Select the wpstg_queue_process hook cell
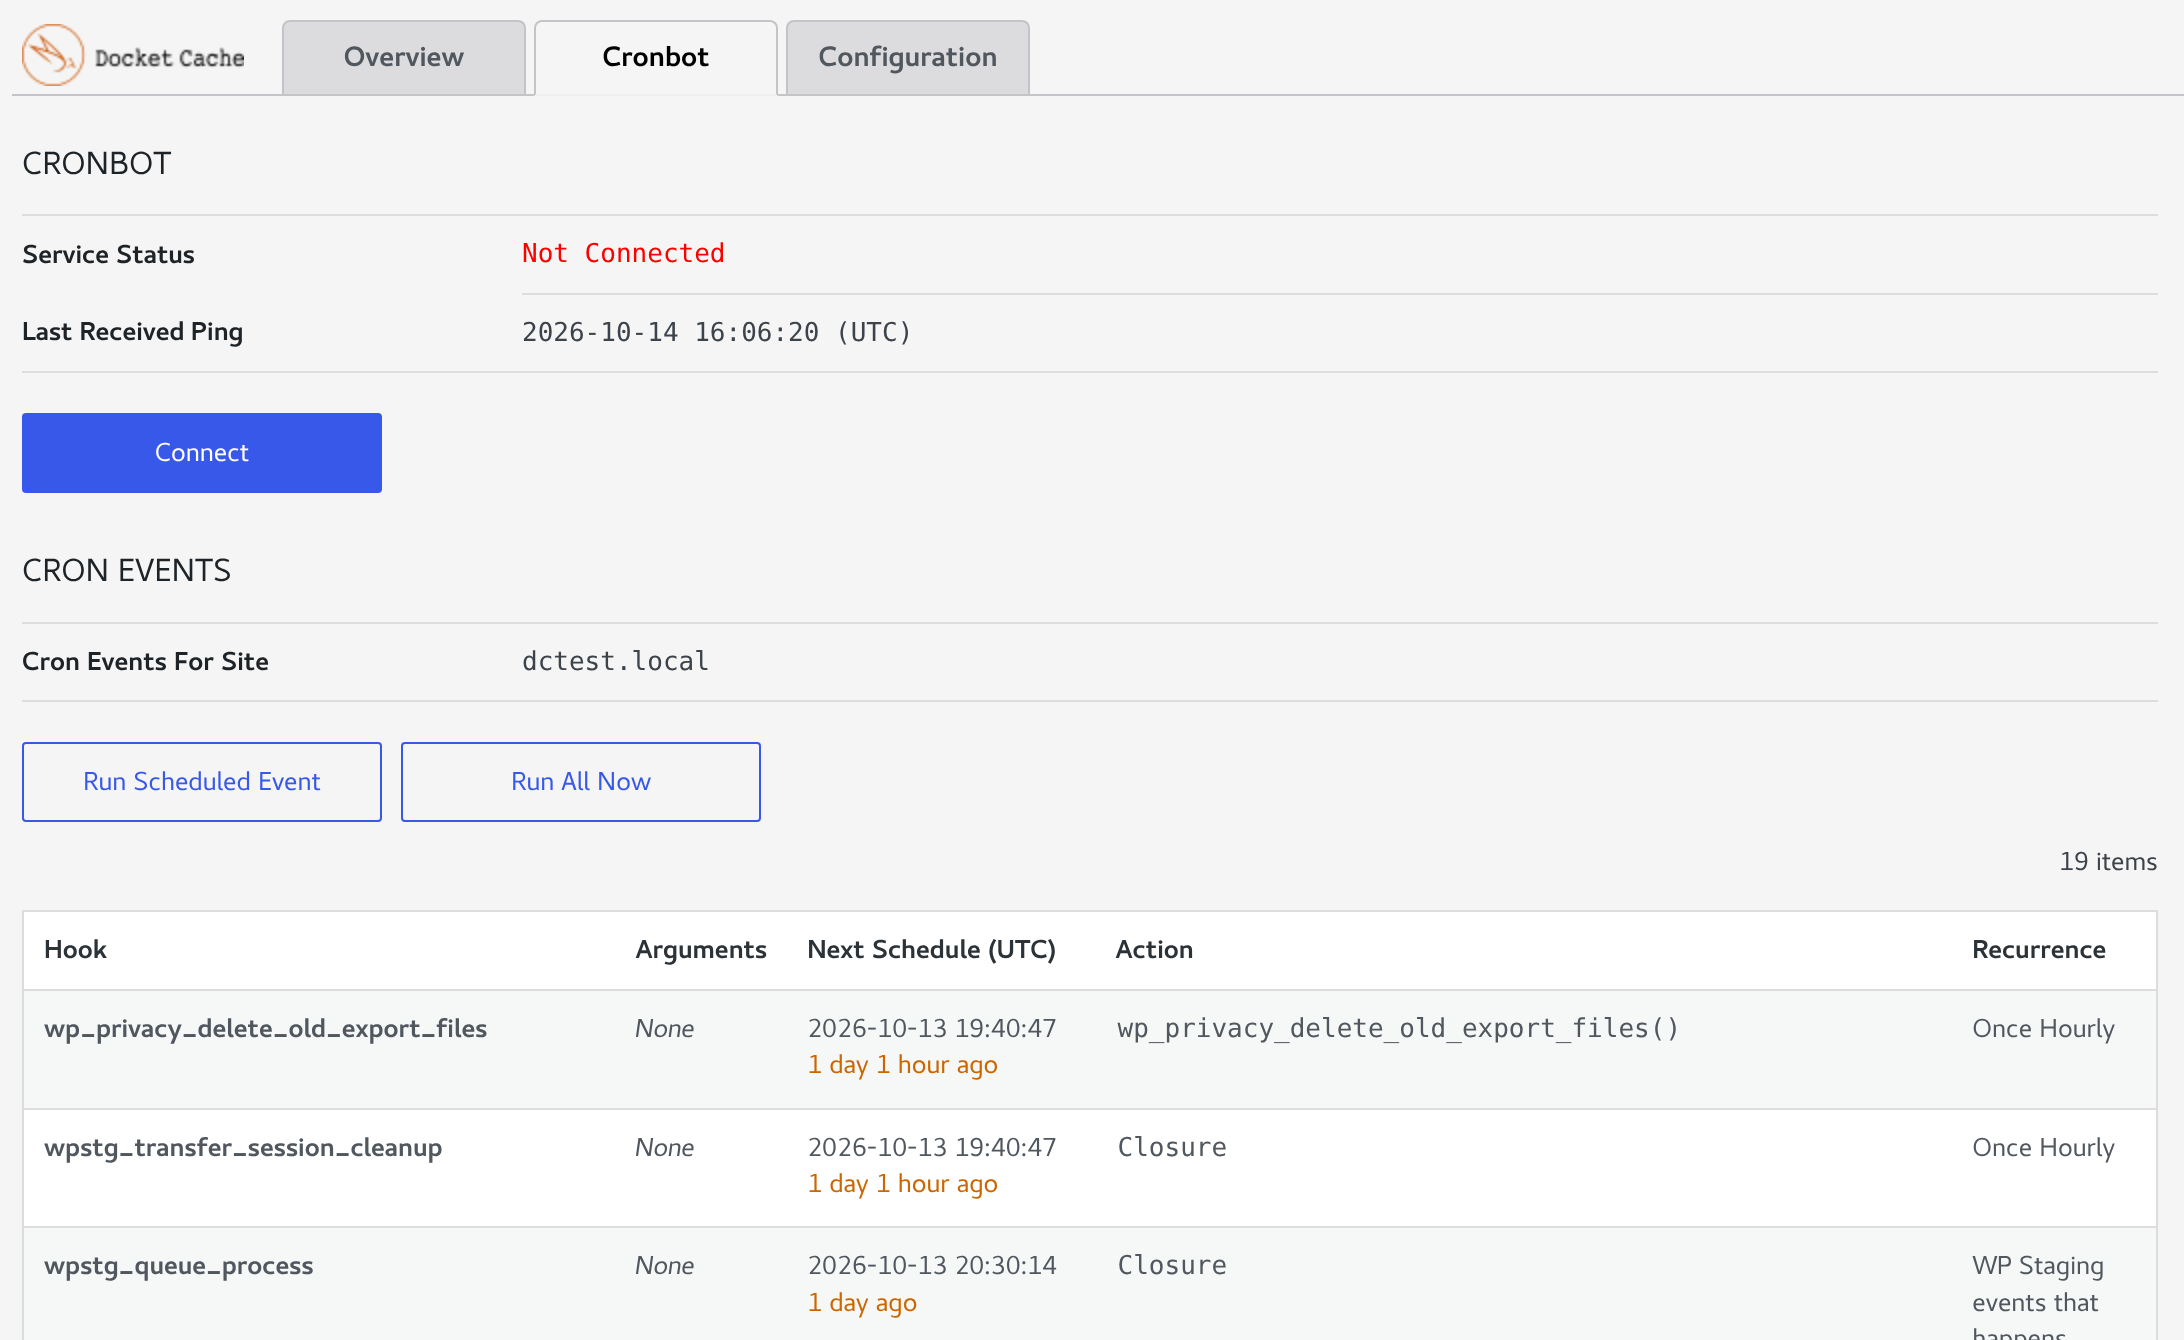The image size is (2184, 1340). (178, 1266)
